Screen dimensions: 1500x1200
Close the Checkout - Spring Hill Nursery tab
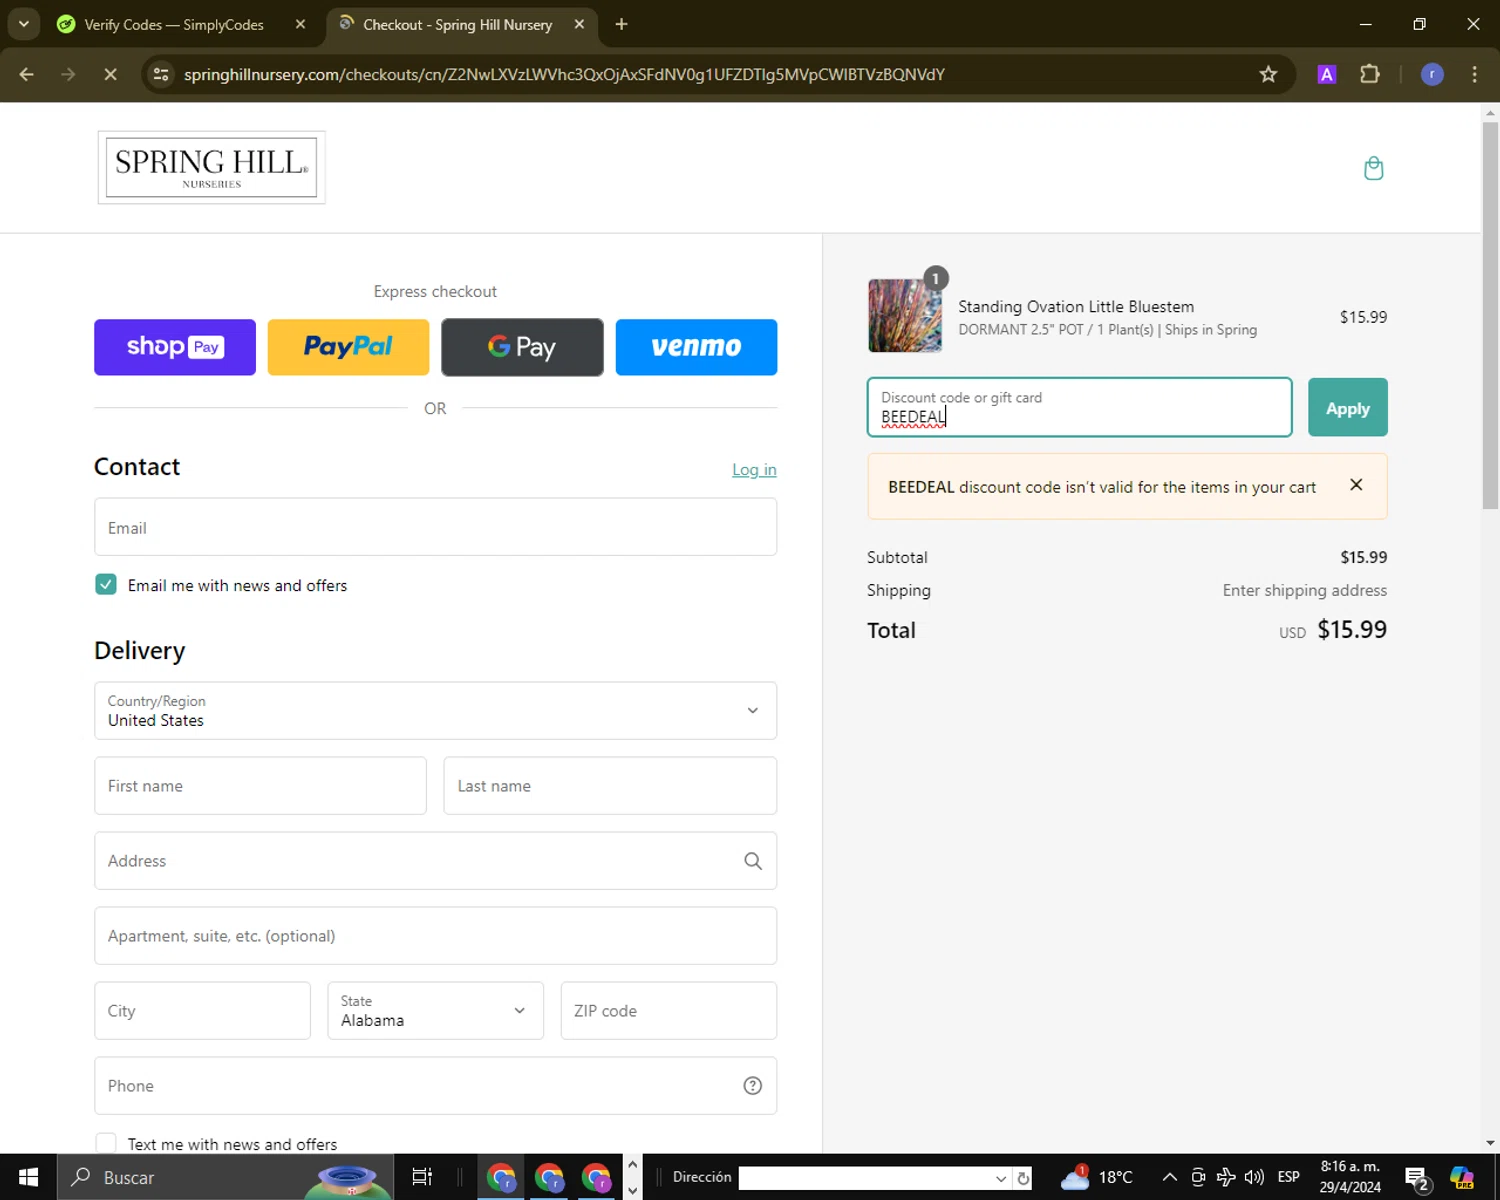(579, 24)
